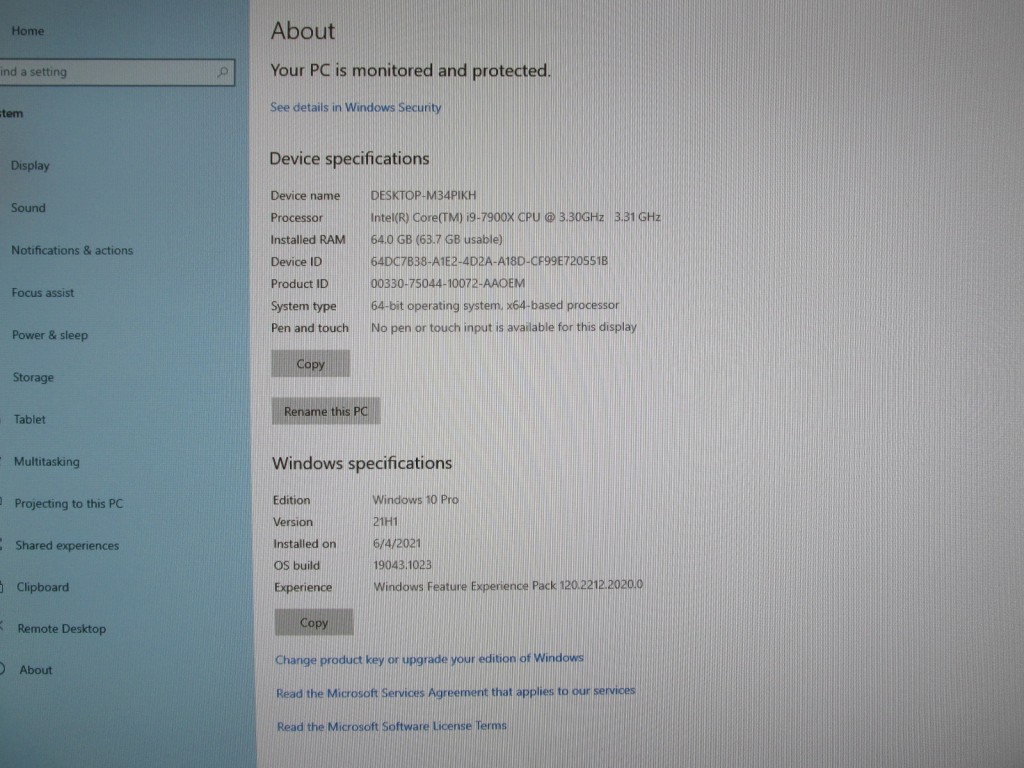Open Shared experiences settings
This screenshot has width=1024, height=768.
(67, 545)
